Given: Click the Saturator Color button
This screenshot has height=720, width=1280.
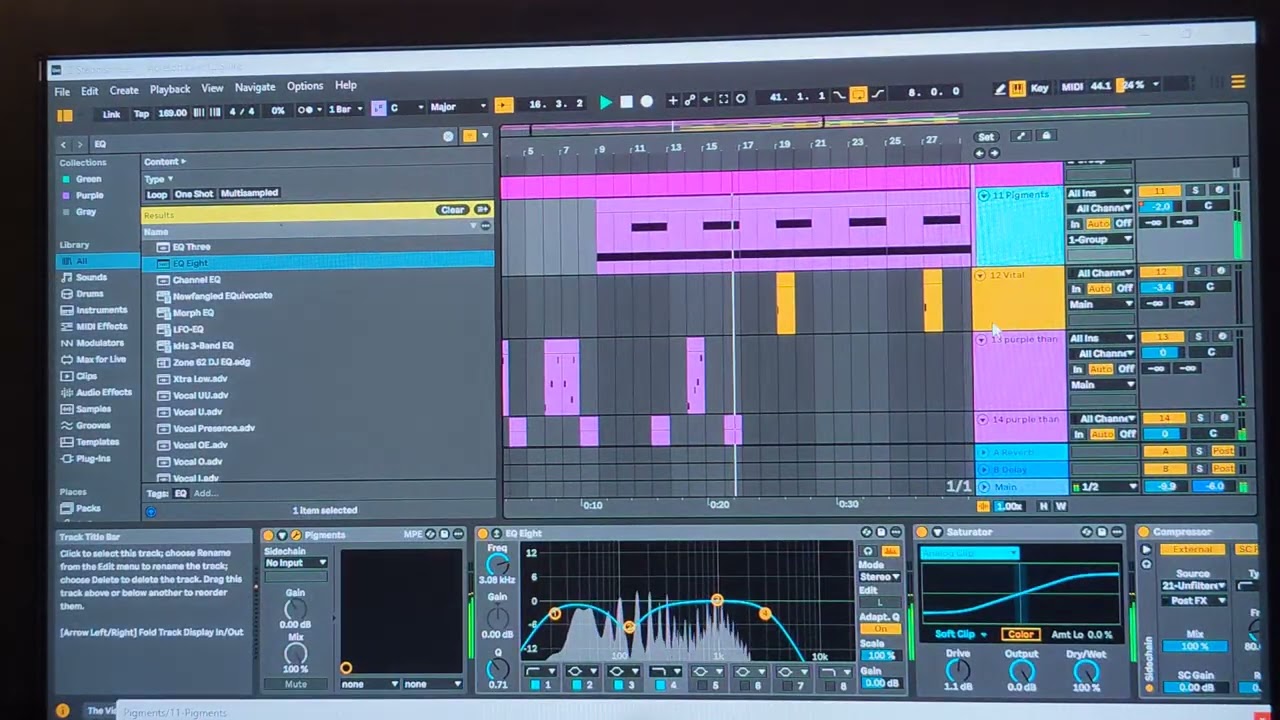Looking at the screenshot, I should (1020, 635).
